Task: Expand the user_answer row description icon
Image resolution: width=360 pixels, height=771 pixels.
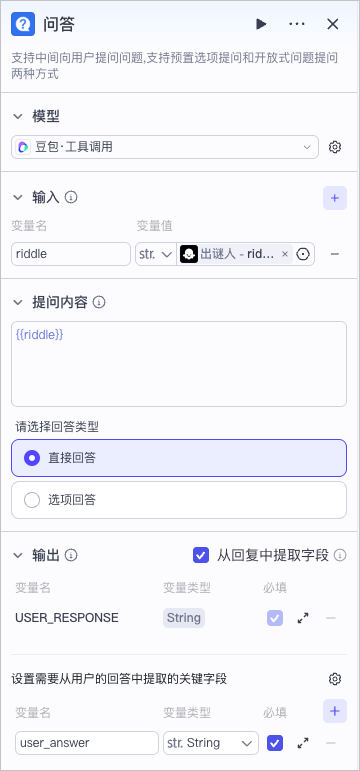Action: tap(303, 743)
